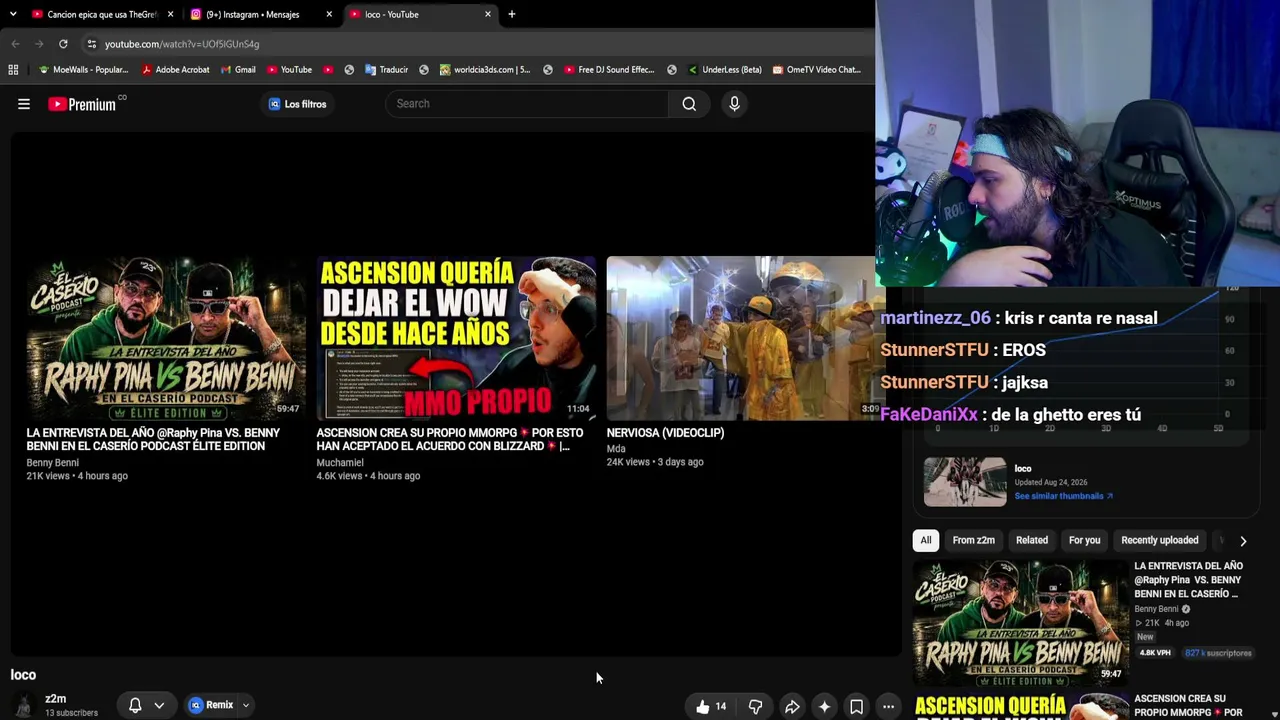This screenshot has height=720, width=1280.
Task: Expand the Remix dropdown arrow
Action: click(x=246, y=705)
